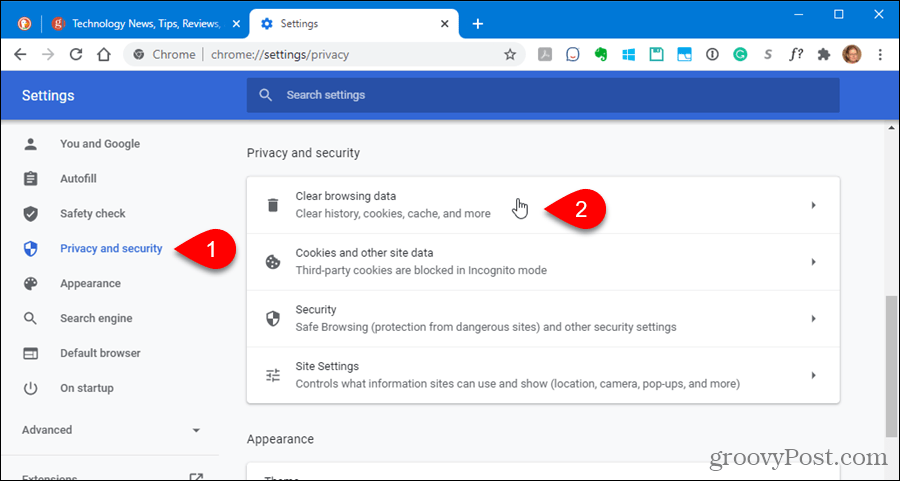Expand the Site Settings row arrow

click(x=813, y=375)
